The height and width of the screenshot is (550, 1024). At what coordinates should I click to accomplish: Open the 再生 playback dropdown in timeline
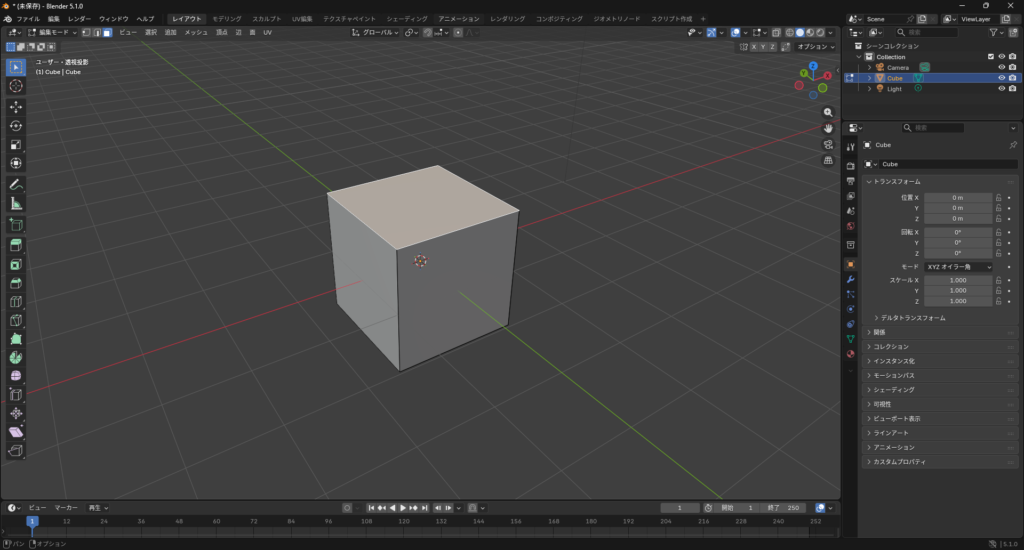(x=98, y=508)
